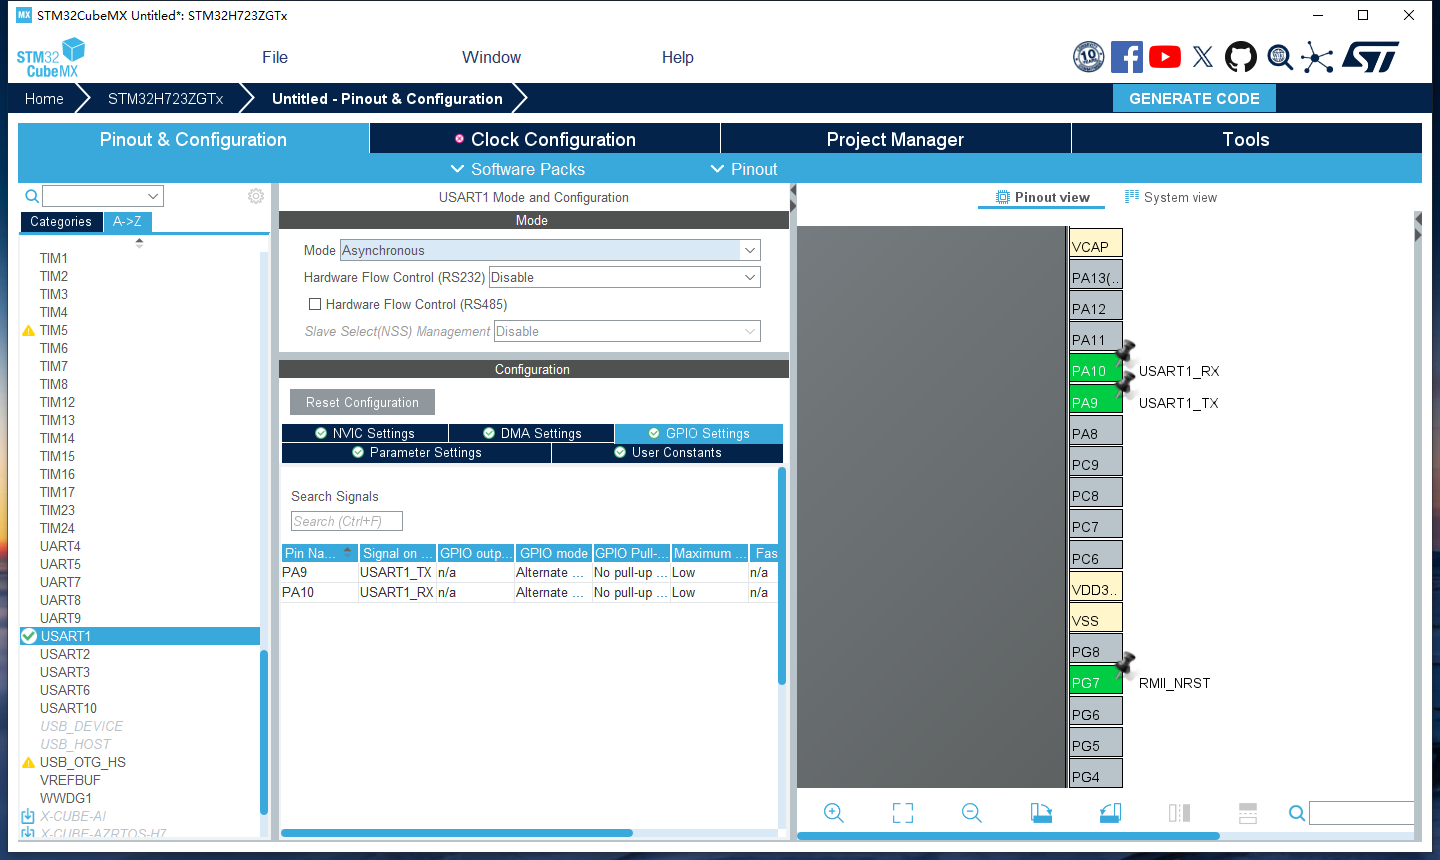
Task: Click the pin on PG7
Action: (1125, 664)
